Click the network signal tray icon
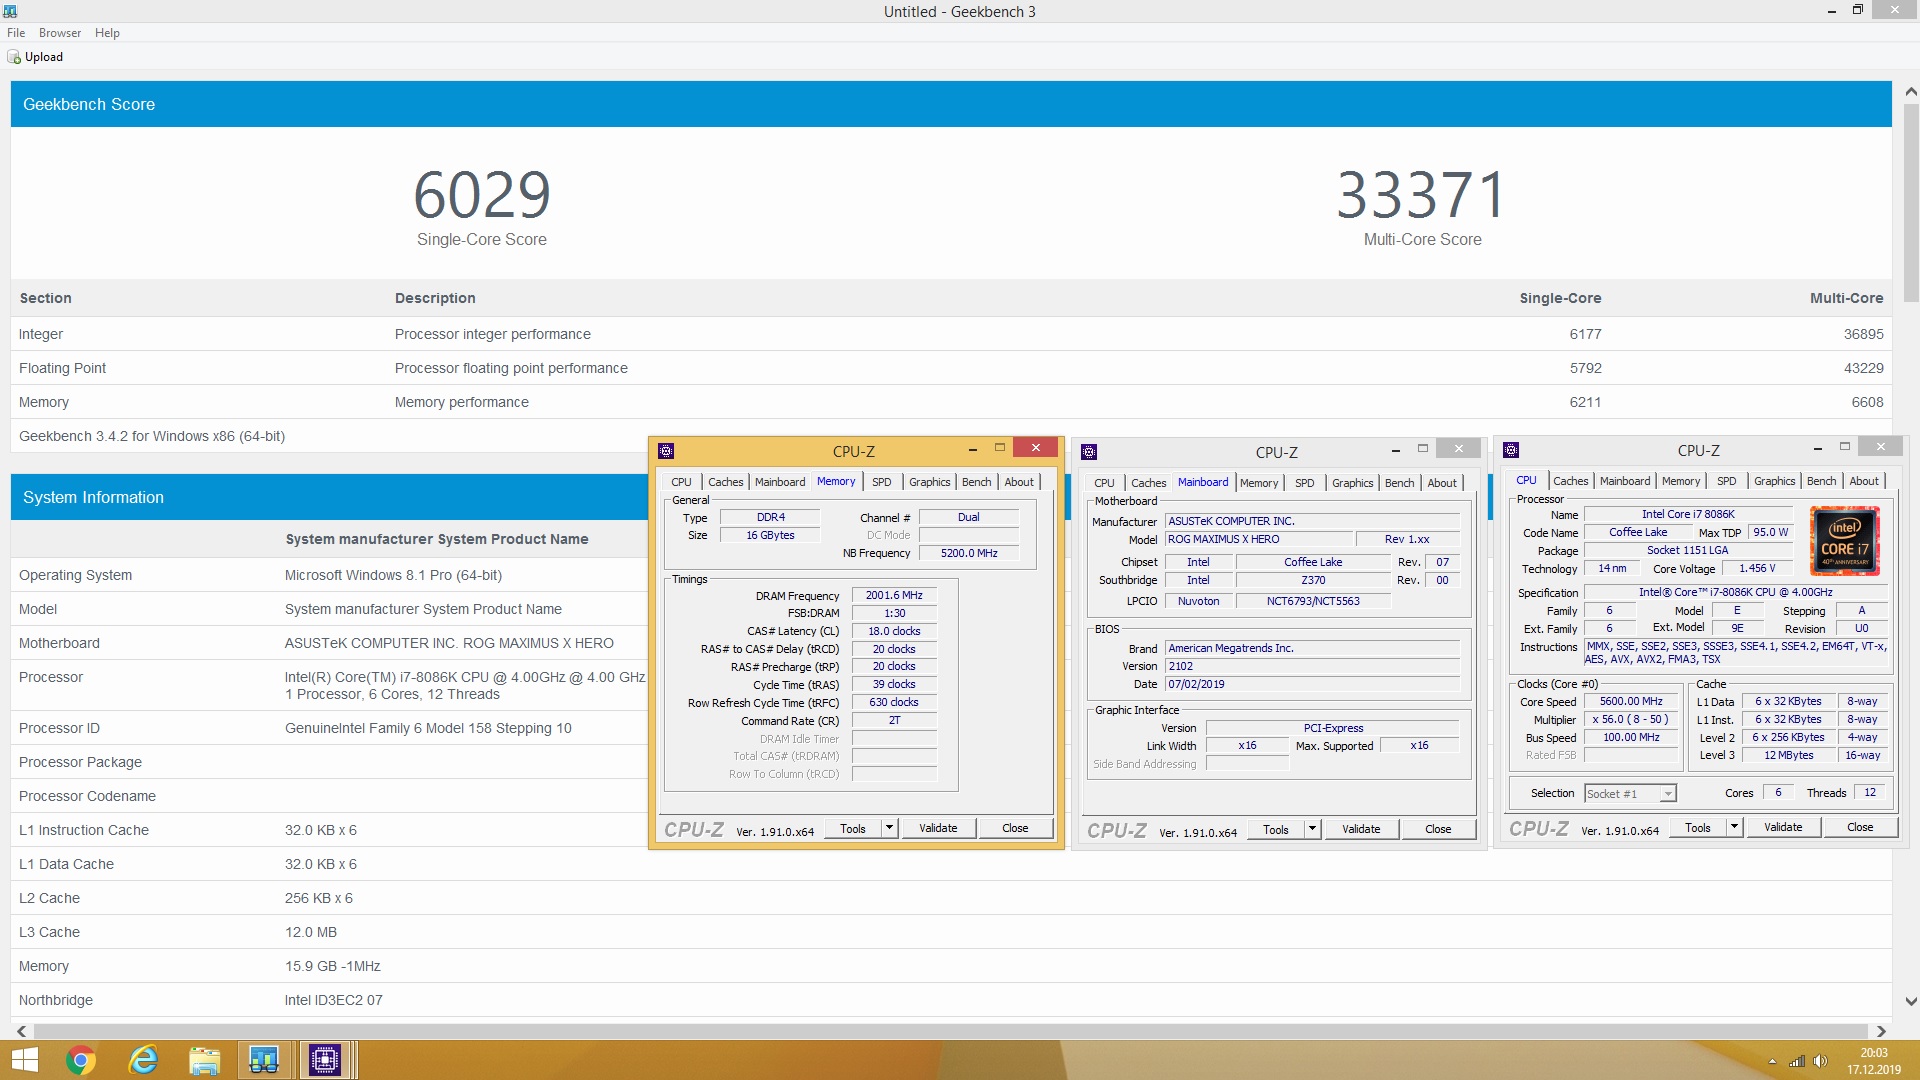This screenshot has height=1080, width=1920. 1797,1061
